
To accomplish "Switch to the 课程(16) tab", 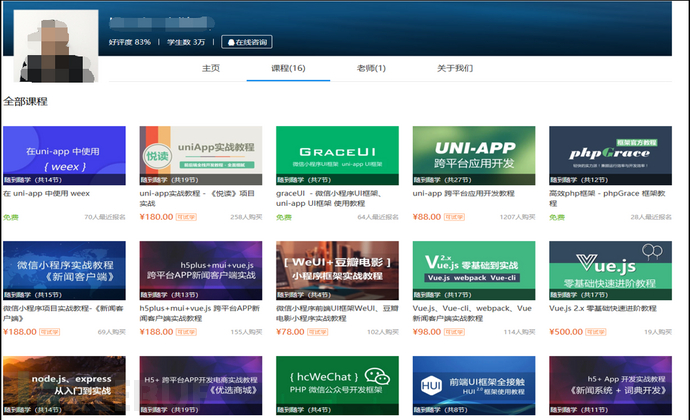I will click(288, 68).
